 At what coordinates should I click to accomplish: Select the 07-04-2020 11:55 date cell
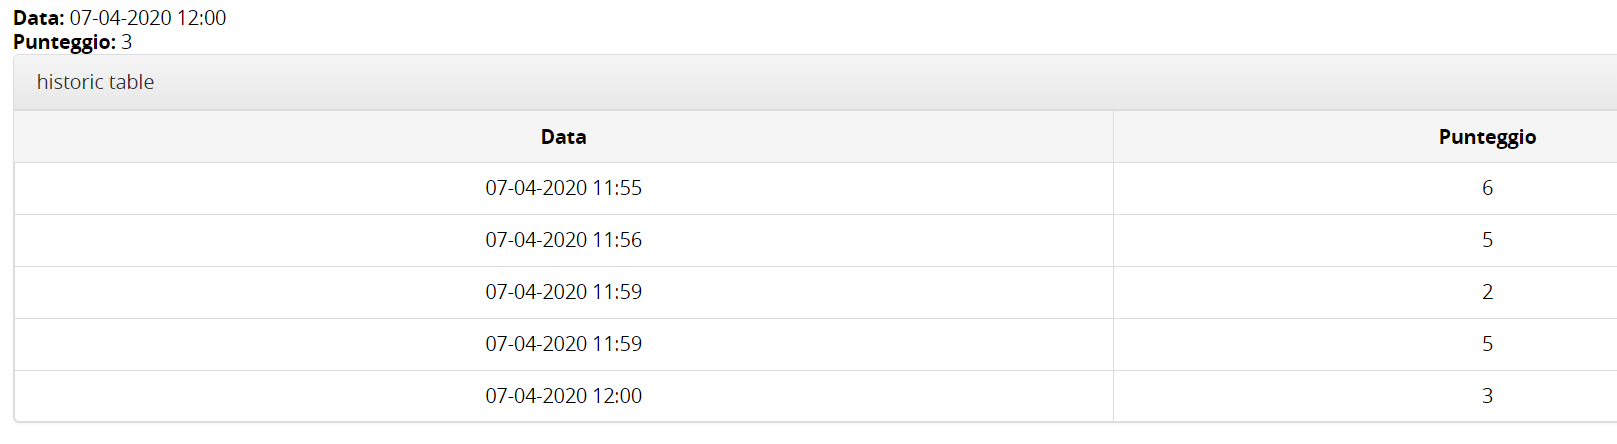[563, 188]
